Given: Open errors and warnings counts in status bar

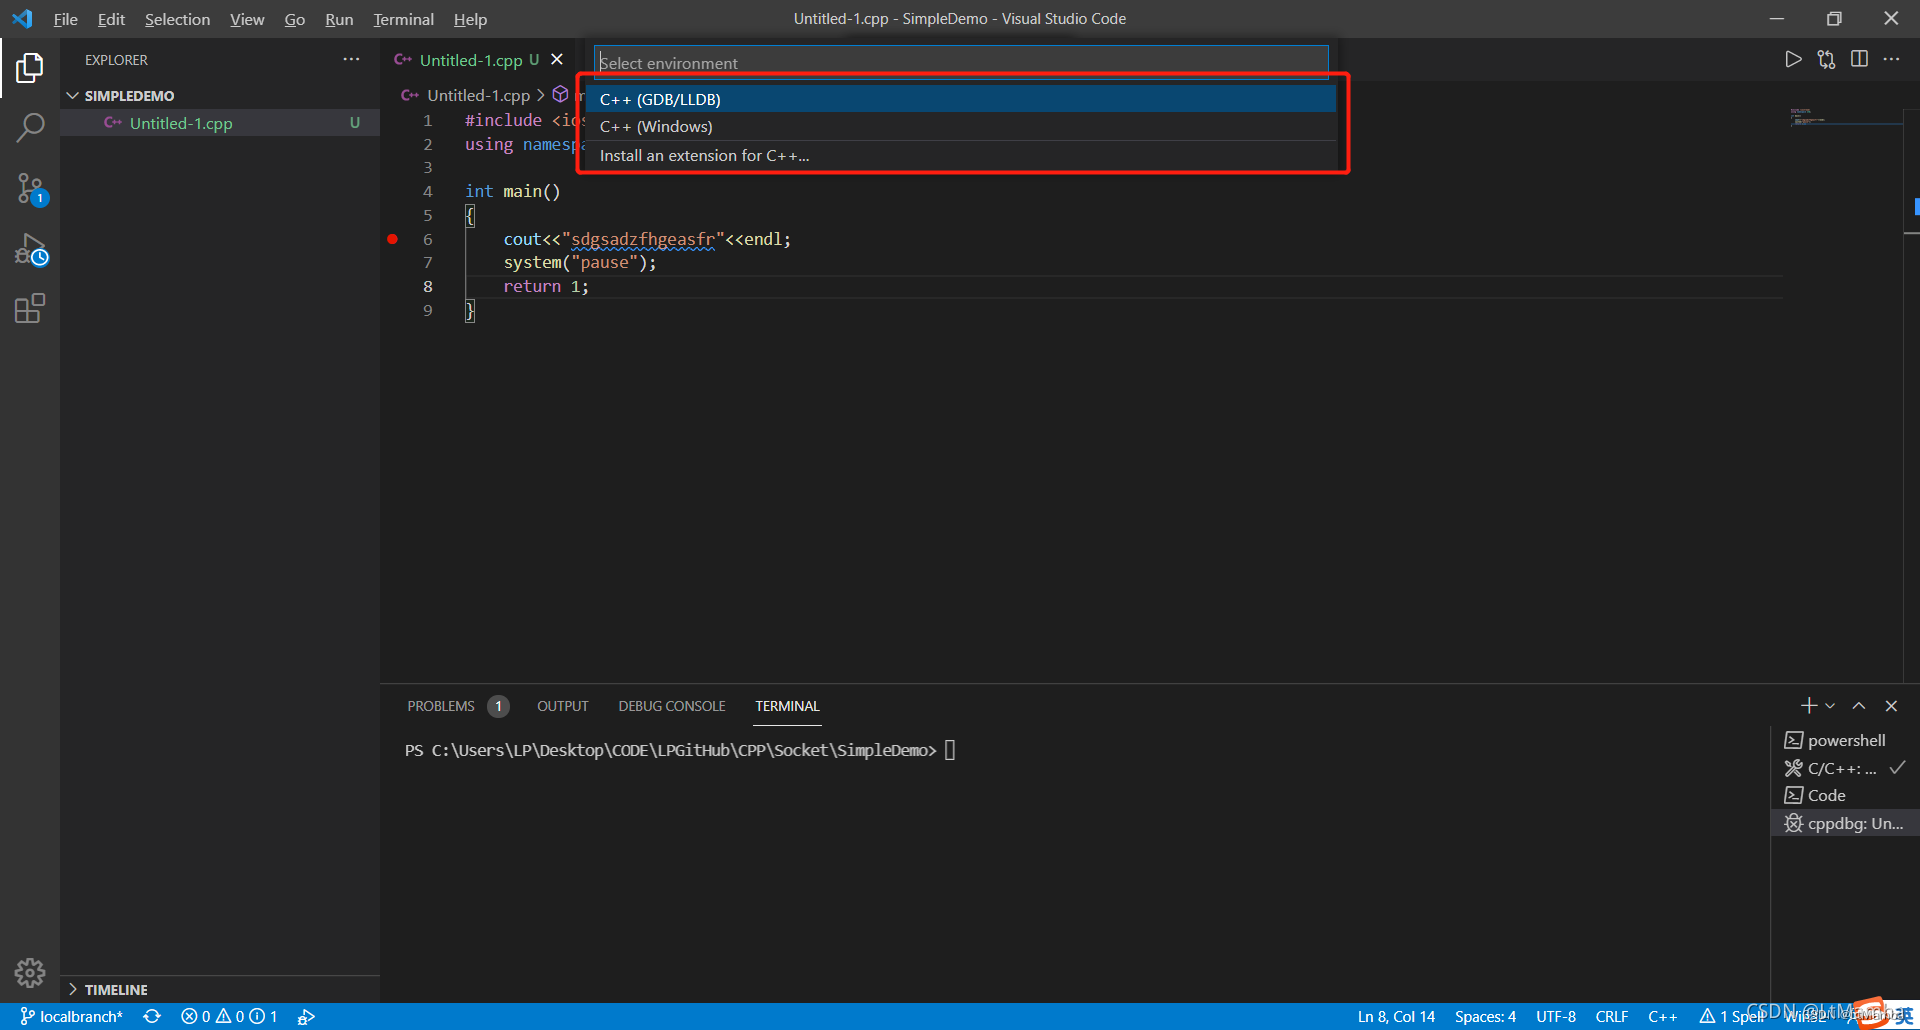Looking at the screenshot, I should coord(229,1016).
